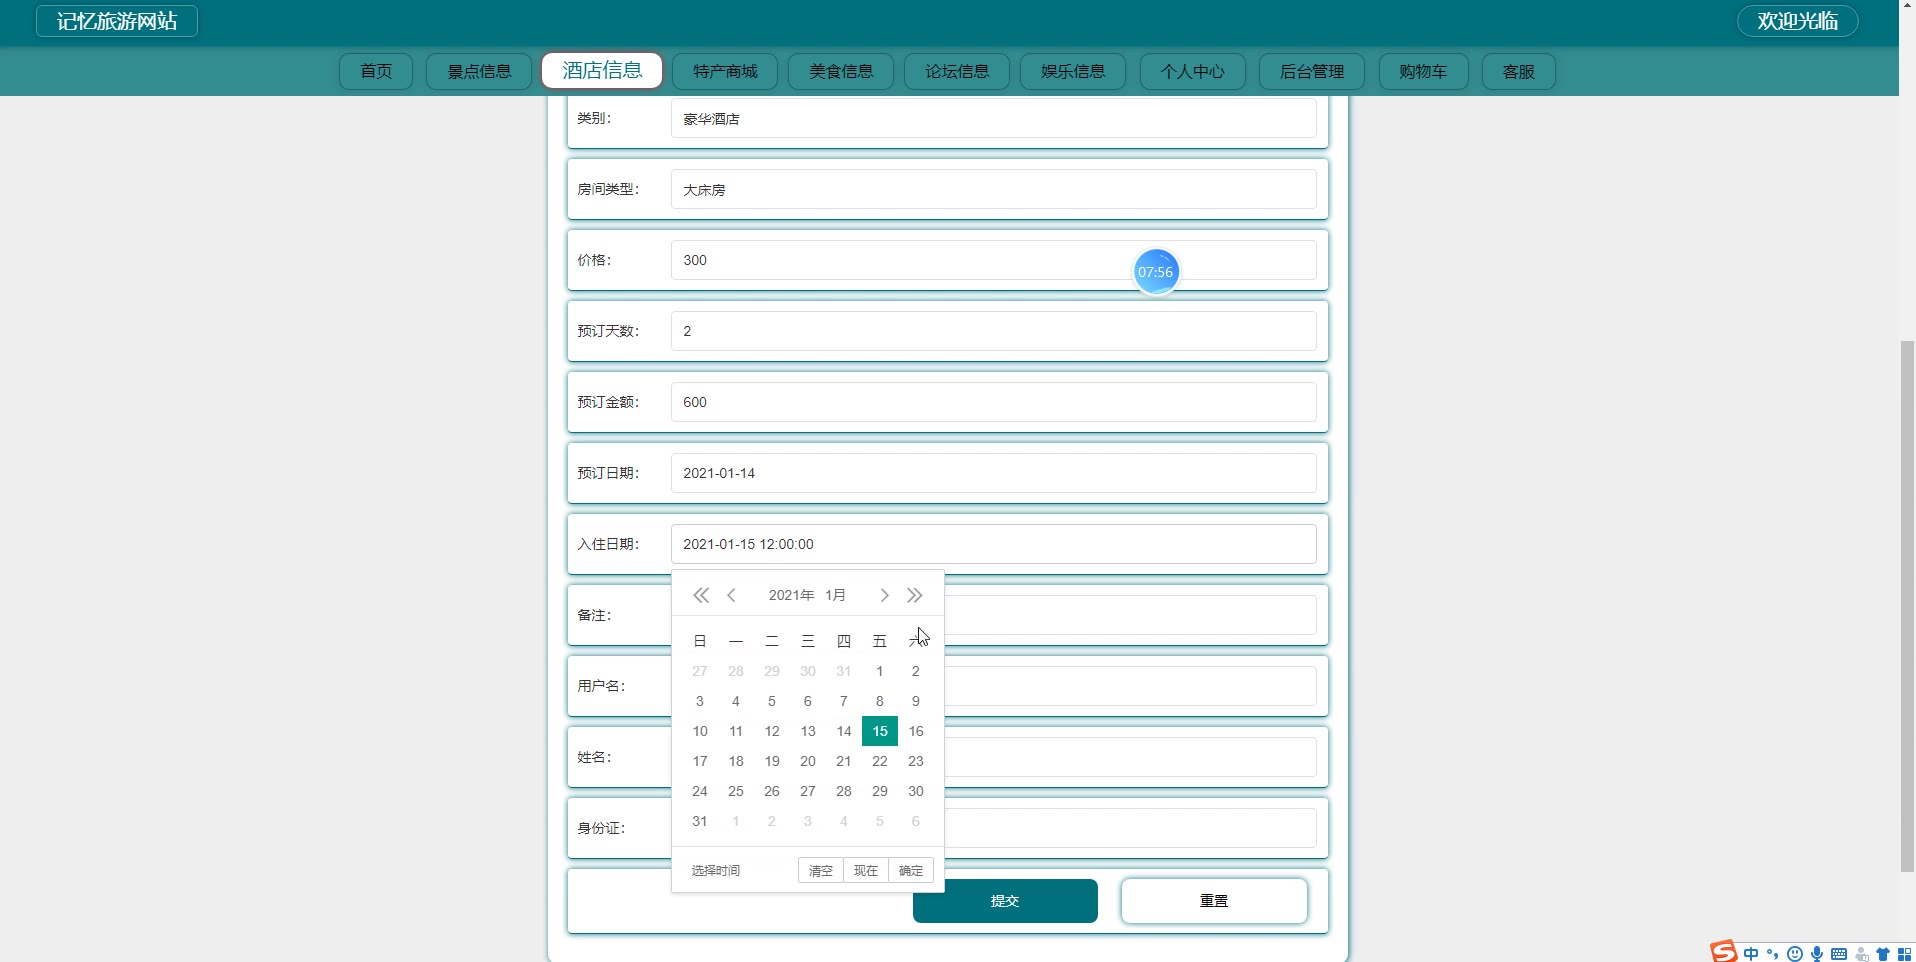Image resolution: width=1916 pixels, height=962 pixels.
Task: Open the 购物车 nav item
Action: tap(1423, 71)
